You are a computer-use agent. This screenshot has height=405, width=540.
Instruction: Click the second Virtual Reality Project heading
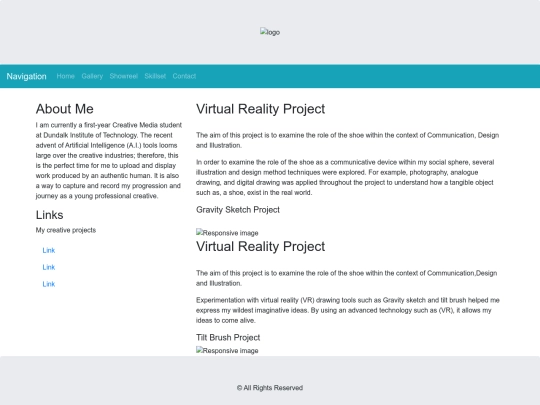(260, 247)
